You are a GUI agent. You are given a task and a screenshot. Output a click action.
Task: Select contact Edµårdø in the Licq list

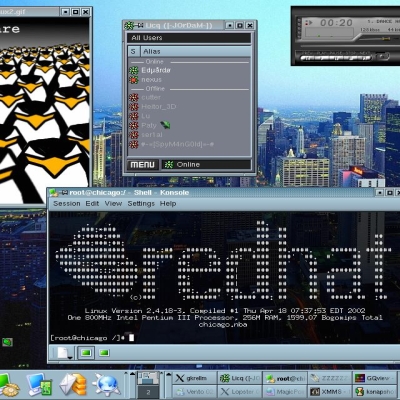[156, 70]
